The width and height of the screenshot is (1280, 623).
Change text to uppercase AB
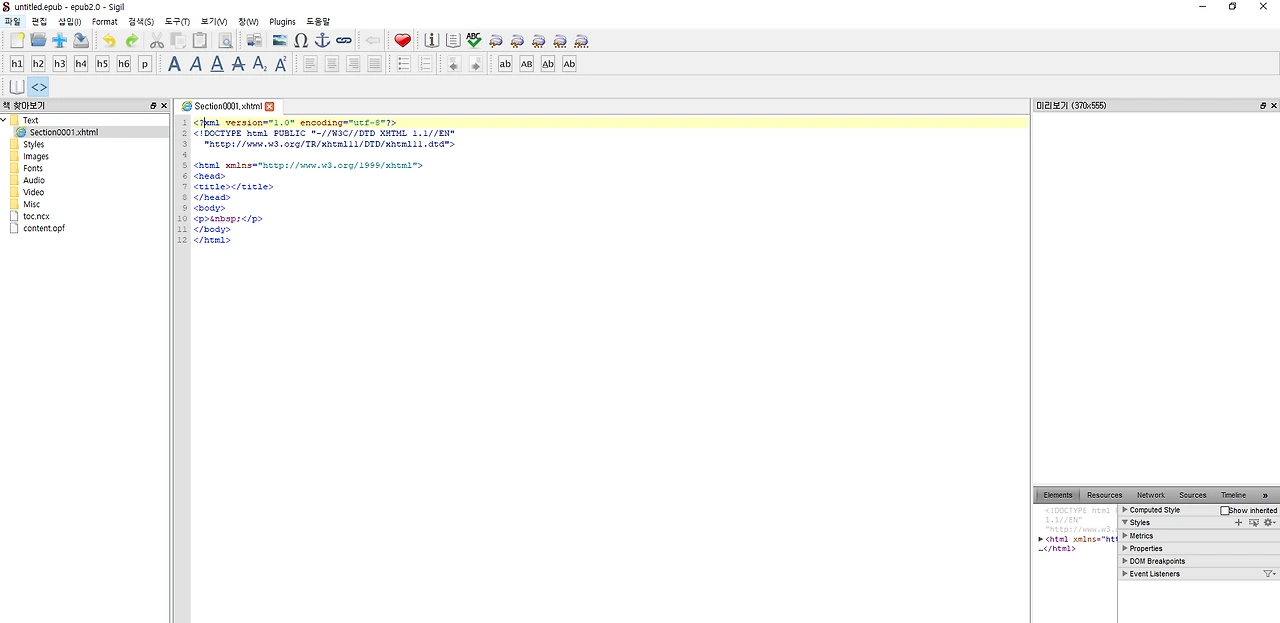[527, 64]
